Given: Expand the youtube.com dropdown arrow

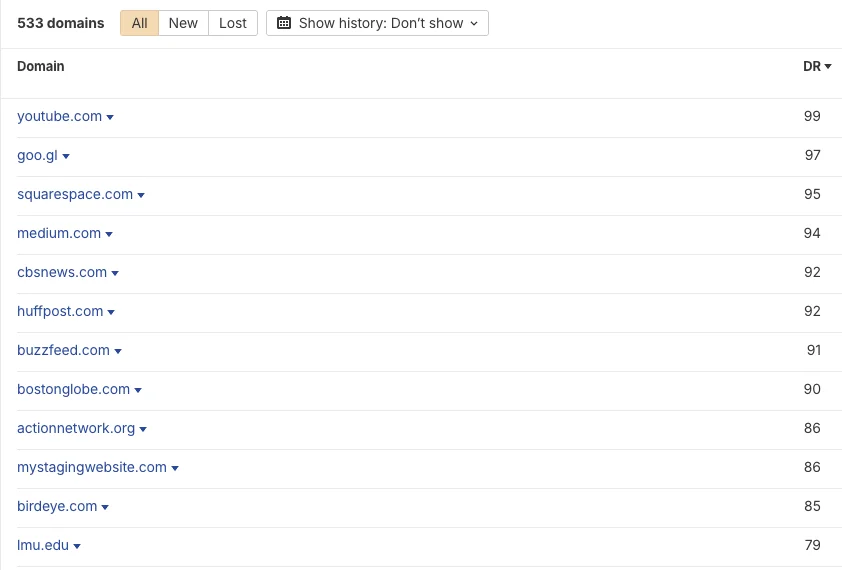Looking at the screenshot, I should 110,117.
